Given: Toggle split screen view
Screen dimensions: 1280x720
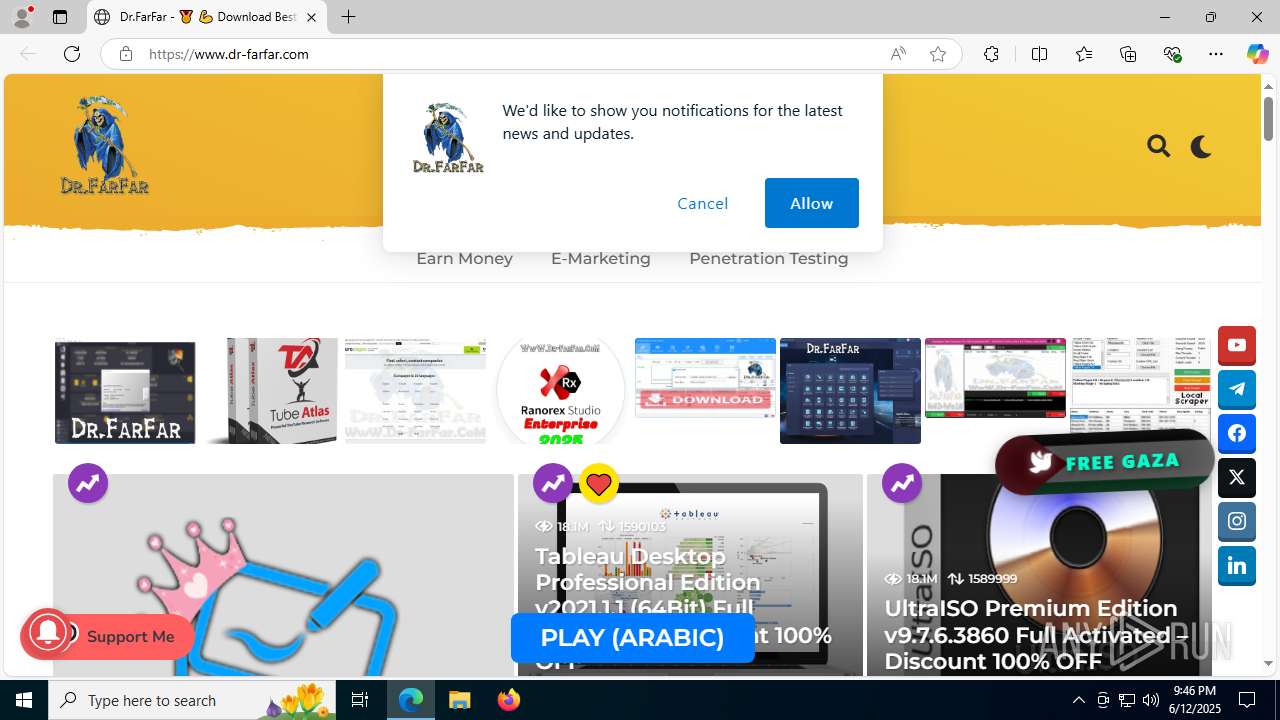Looking at the screenshot, I should click(x=1039, y=54).
